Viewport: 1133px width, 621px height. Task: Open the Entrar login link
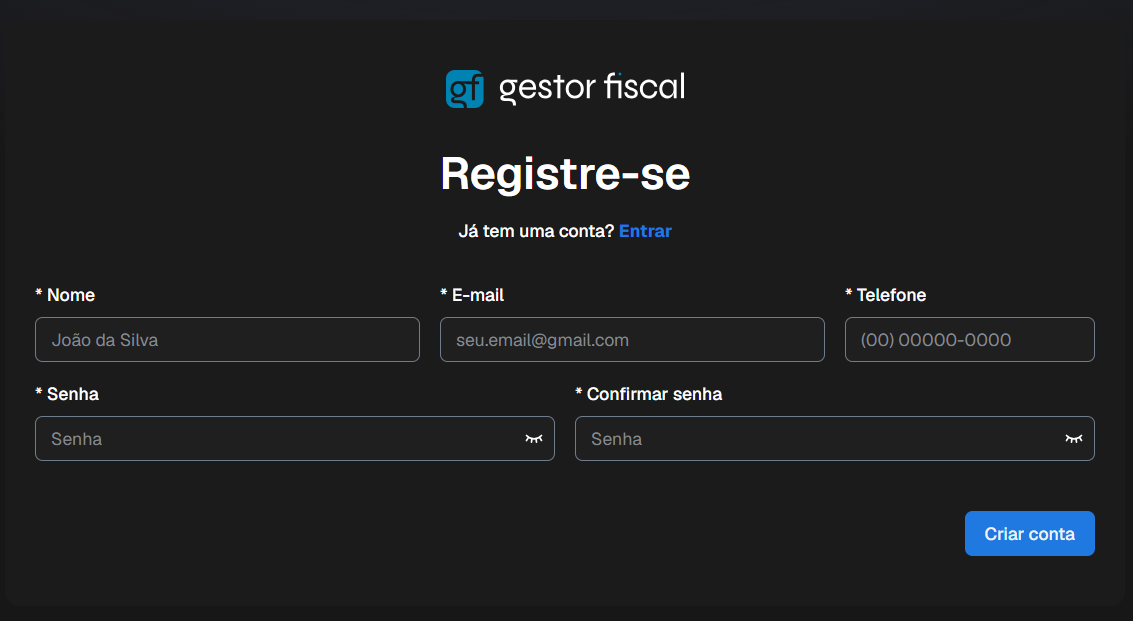[x=645, y=231]
